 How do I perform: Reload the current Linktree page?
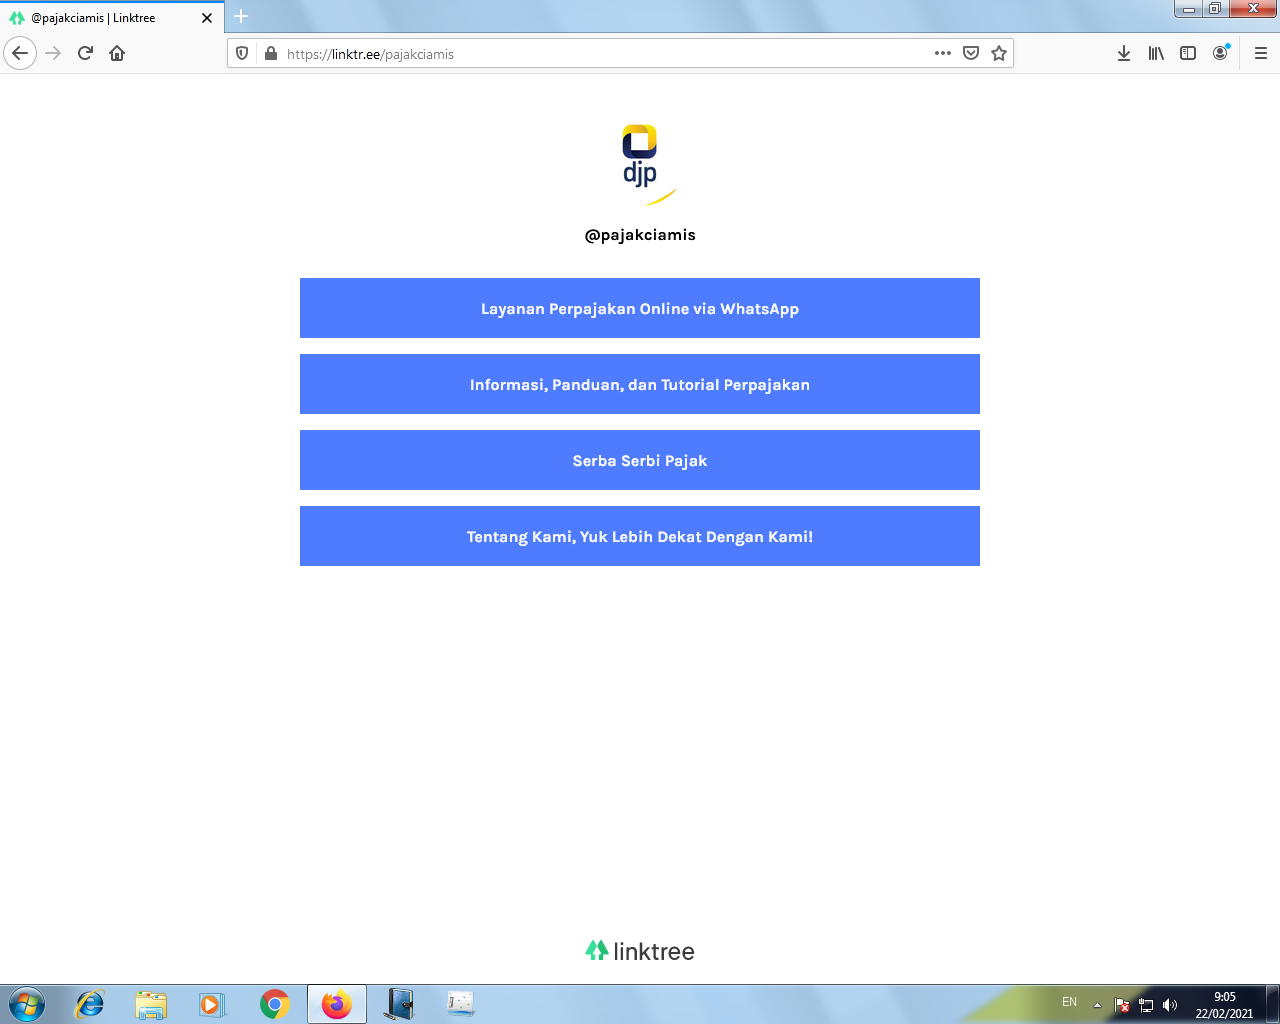85,53
